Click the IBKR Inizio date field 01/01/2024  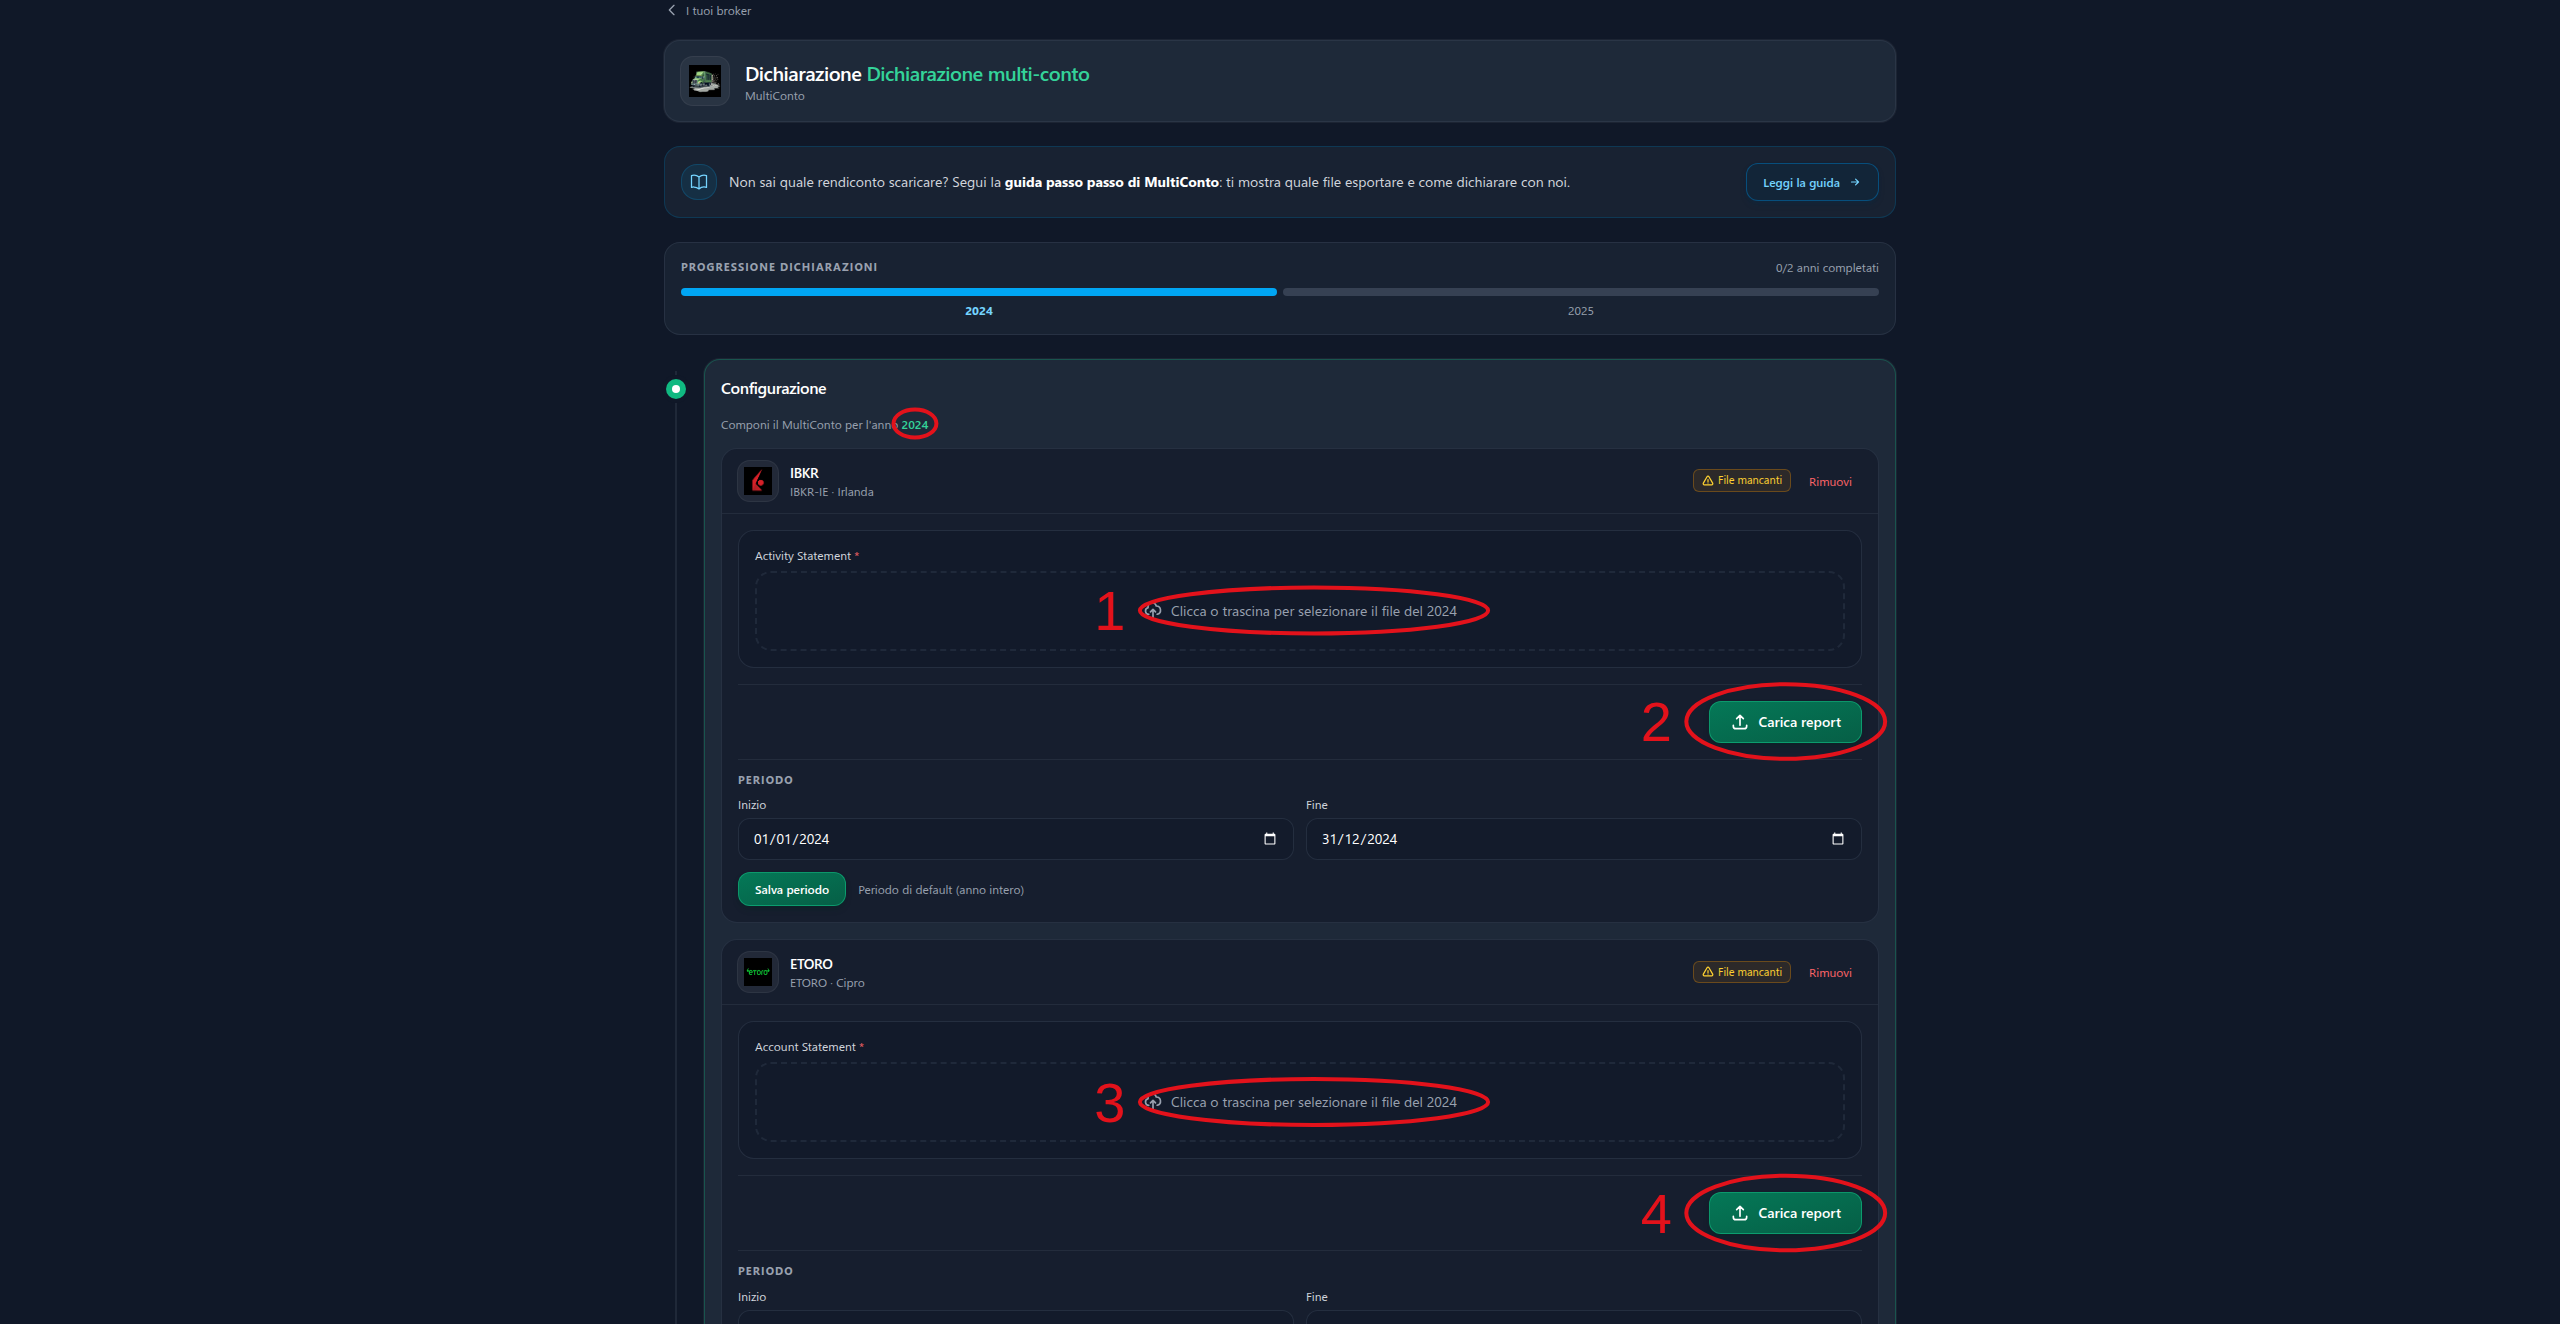[x=1015, y=839]
